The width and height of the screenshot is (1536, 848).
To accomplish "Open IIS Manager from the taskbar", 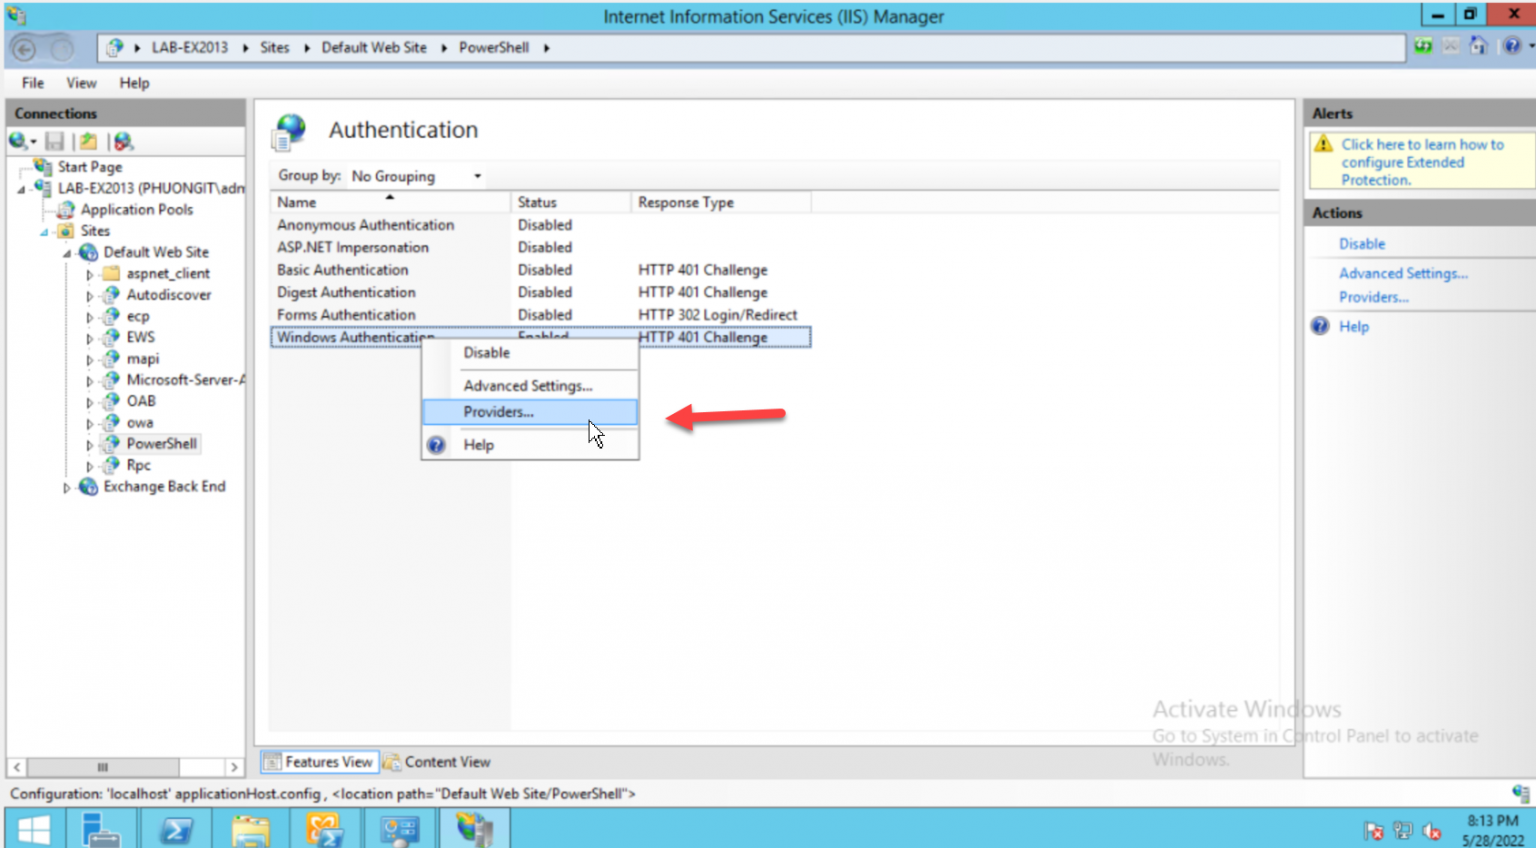I will 474,828.
